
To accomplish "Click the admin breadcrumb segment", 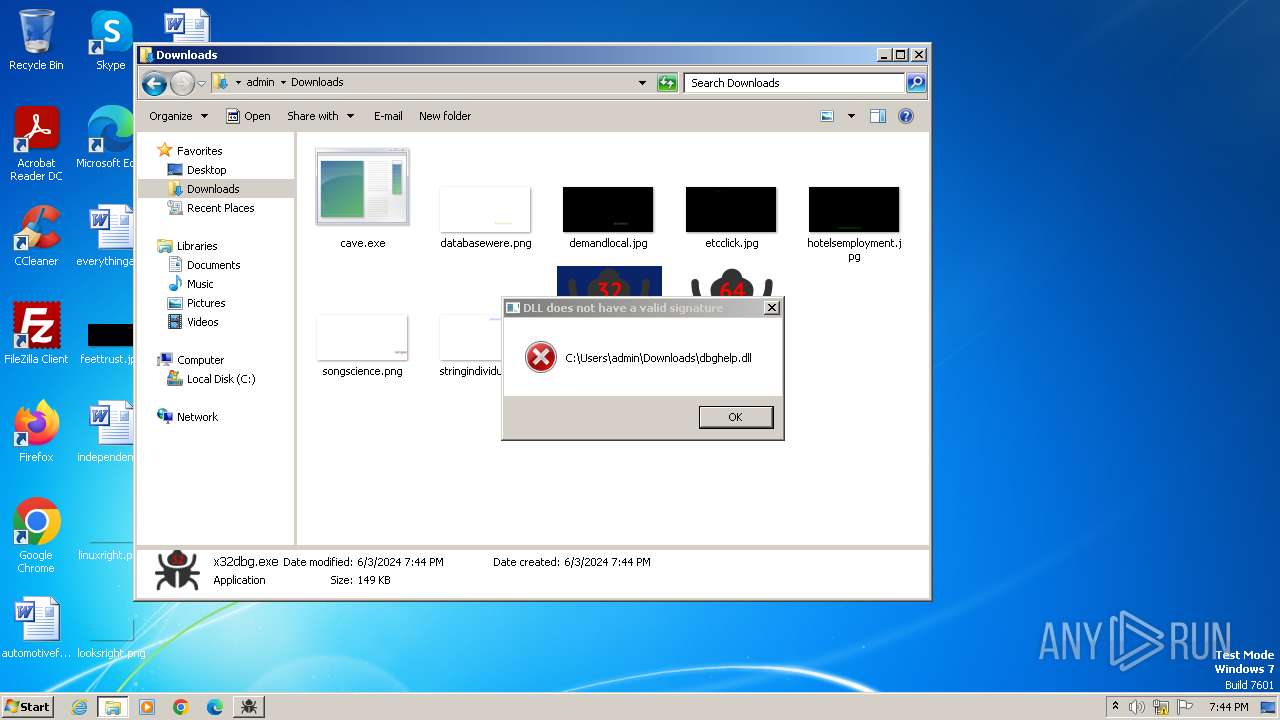I will pos(260,82).
